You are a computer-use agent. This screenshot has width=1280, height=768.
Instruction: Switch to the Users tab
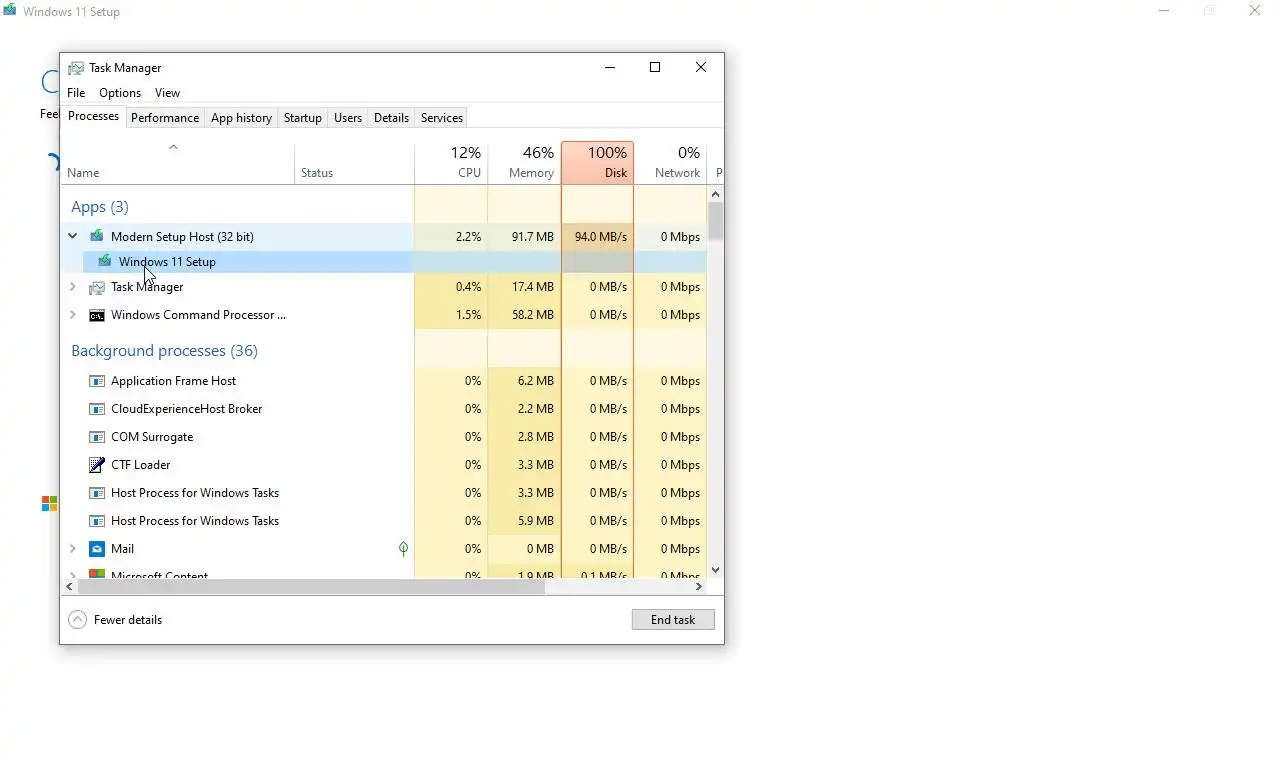coord(348,118)
